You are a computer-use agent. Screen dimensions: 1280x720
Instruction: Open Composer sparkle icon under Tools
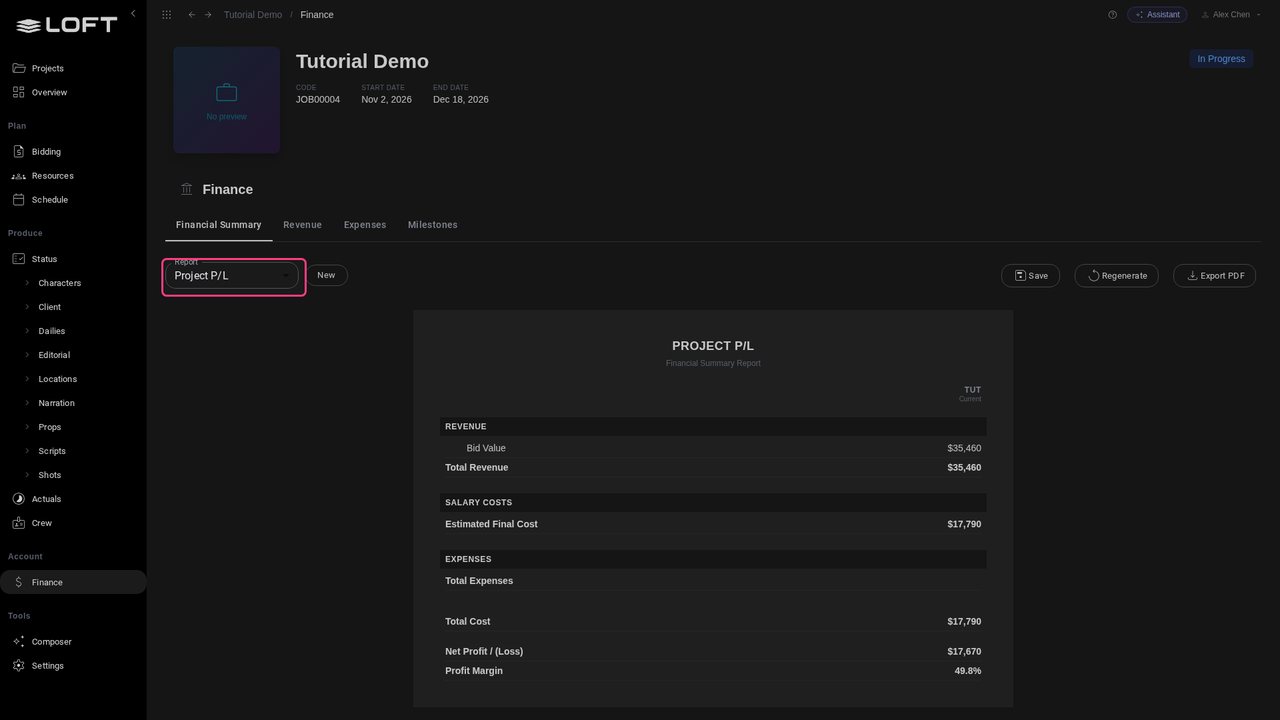coord(18,642)
